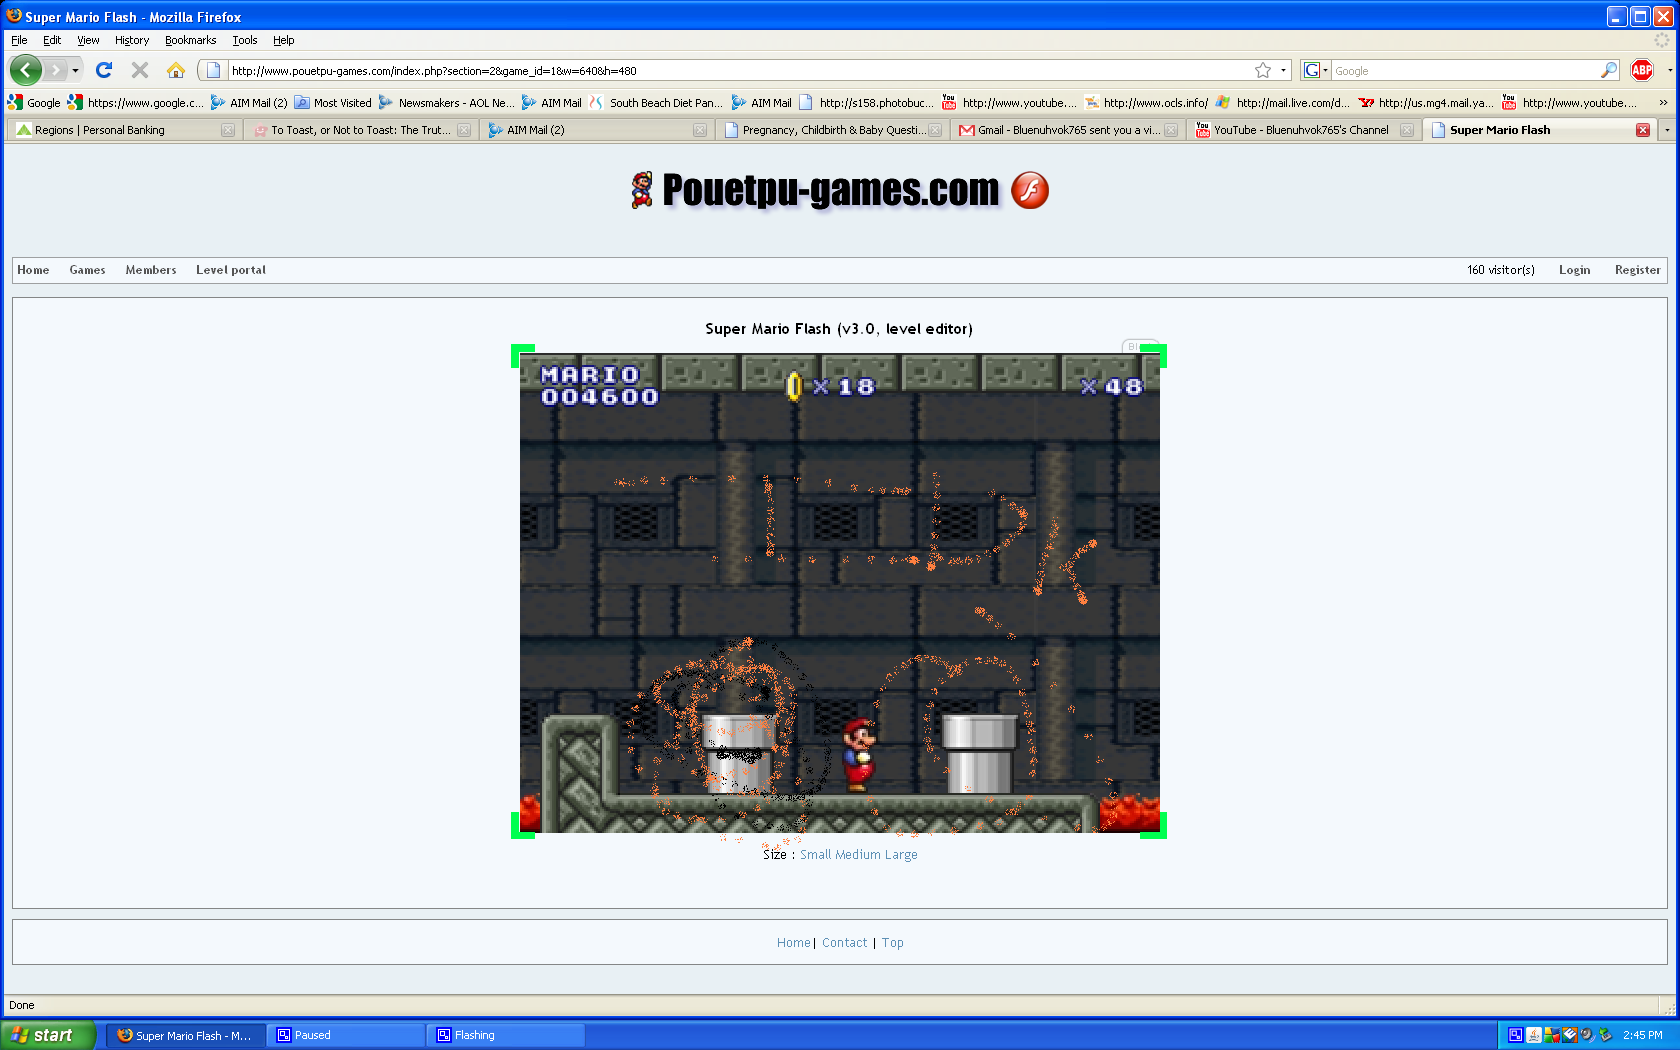The image size is (1680, 1050).
Task: Click the Firefox back arrow button
Action: coord(26,70)
